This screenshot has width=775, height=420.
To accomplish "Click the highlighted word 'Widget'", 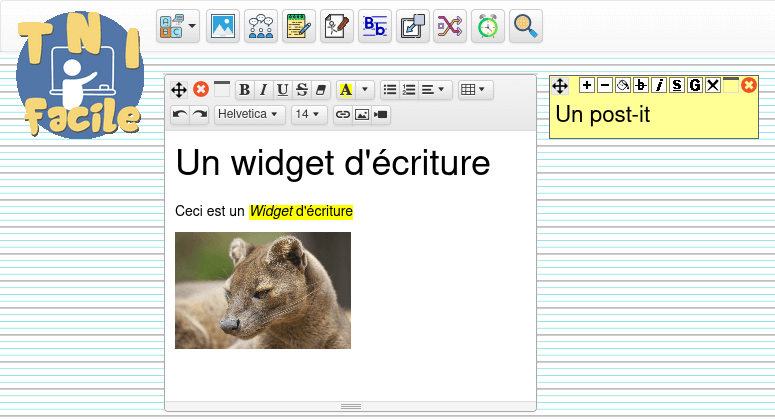I will [x=271, y=211].
